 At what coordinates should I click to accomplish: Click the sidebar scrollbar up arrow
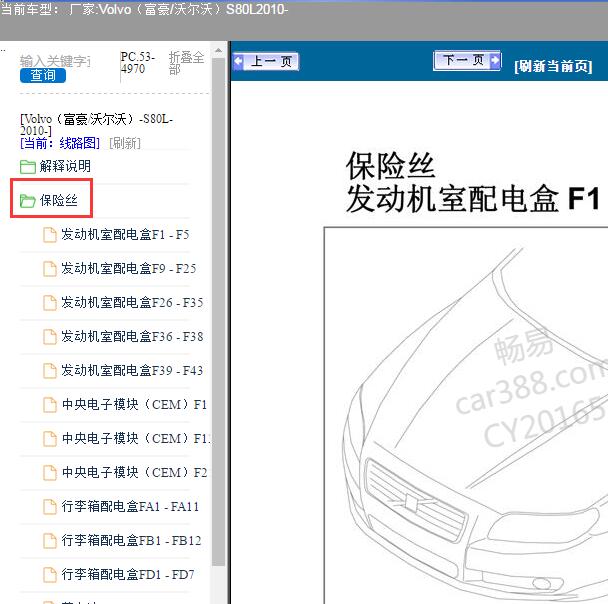(218, 50)
